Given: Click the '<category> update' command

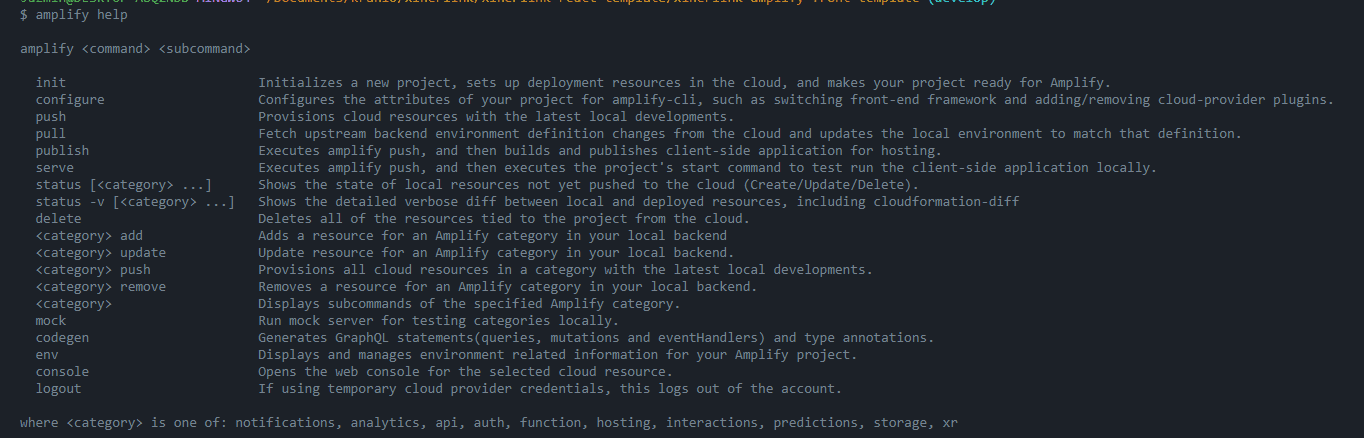Looking at the screenshot, I should click(x=100, y=253).
